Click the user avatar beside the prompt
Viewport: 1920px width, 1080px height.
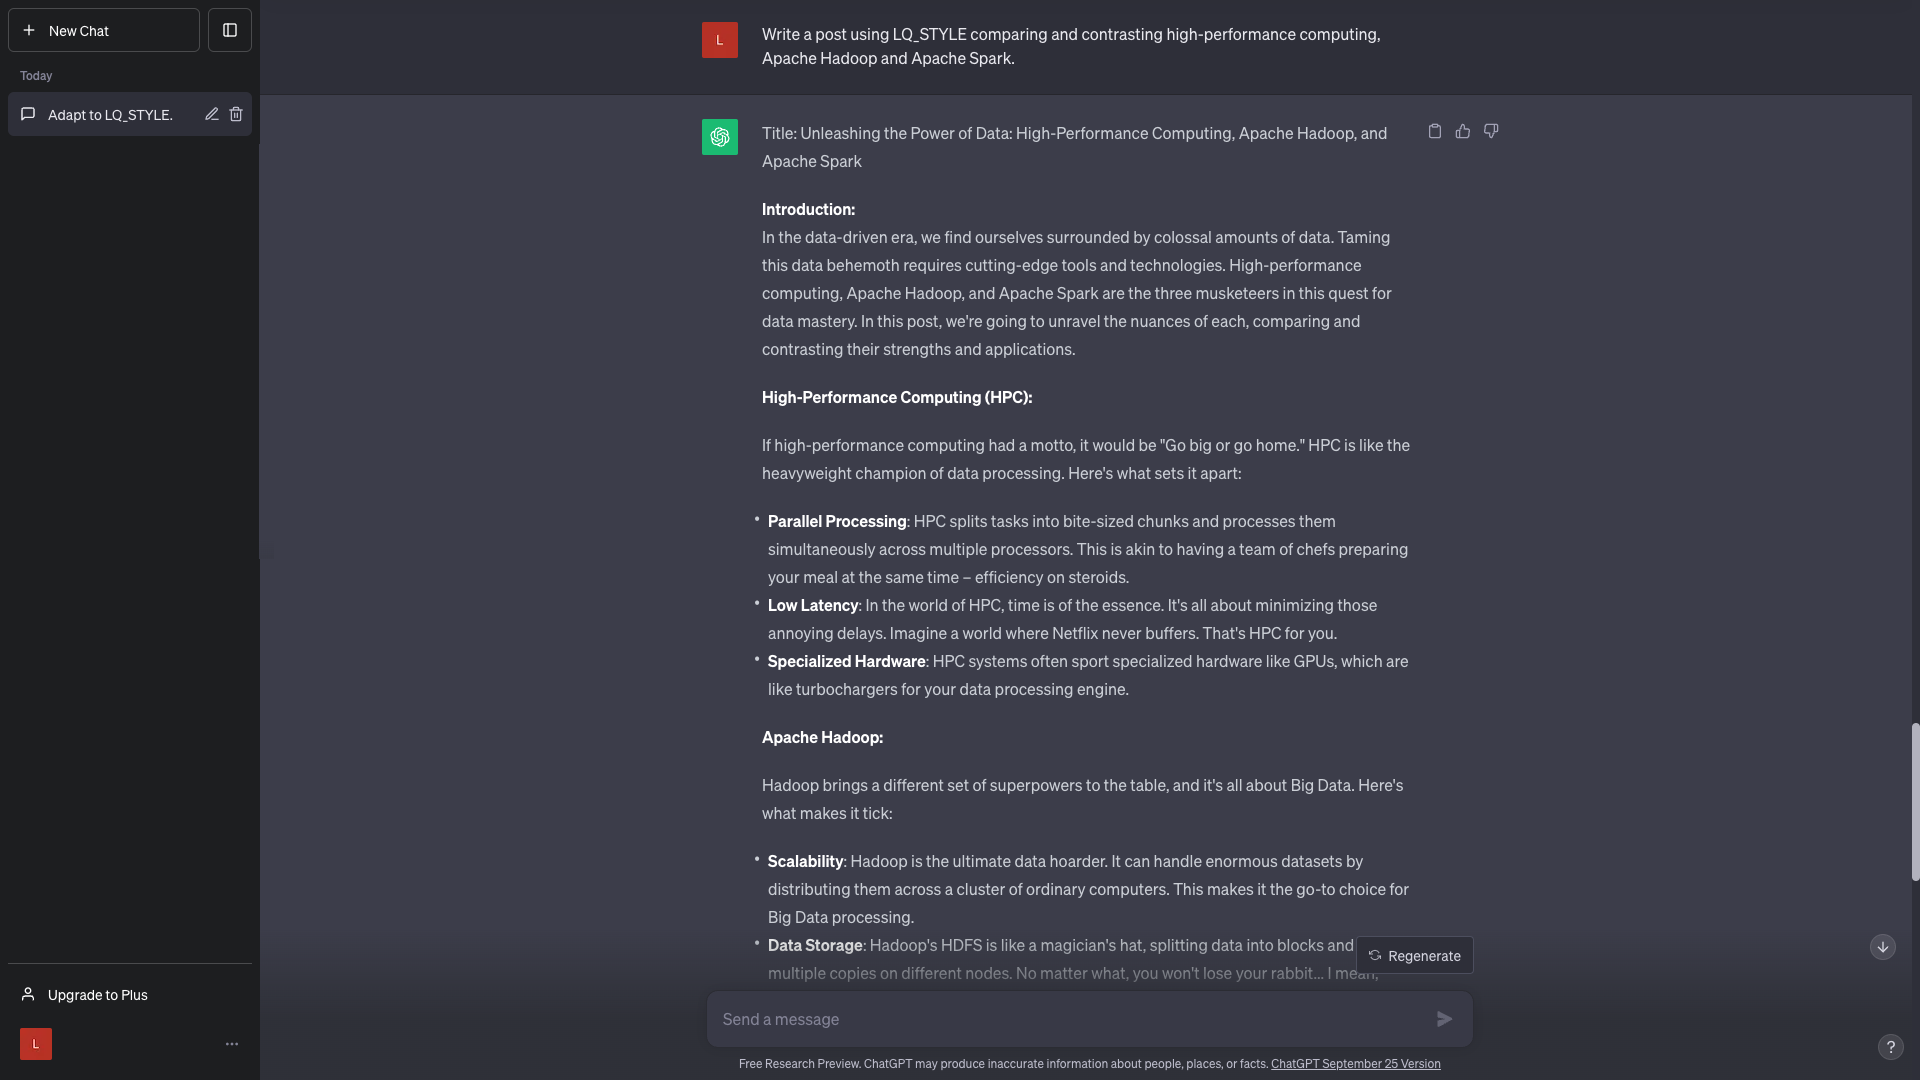coord(720,40)
